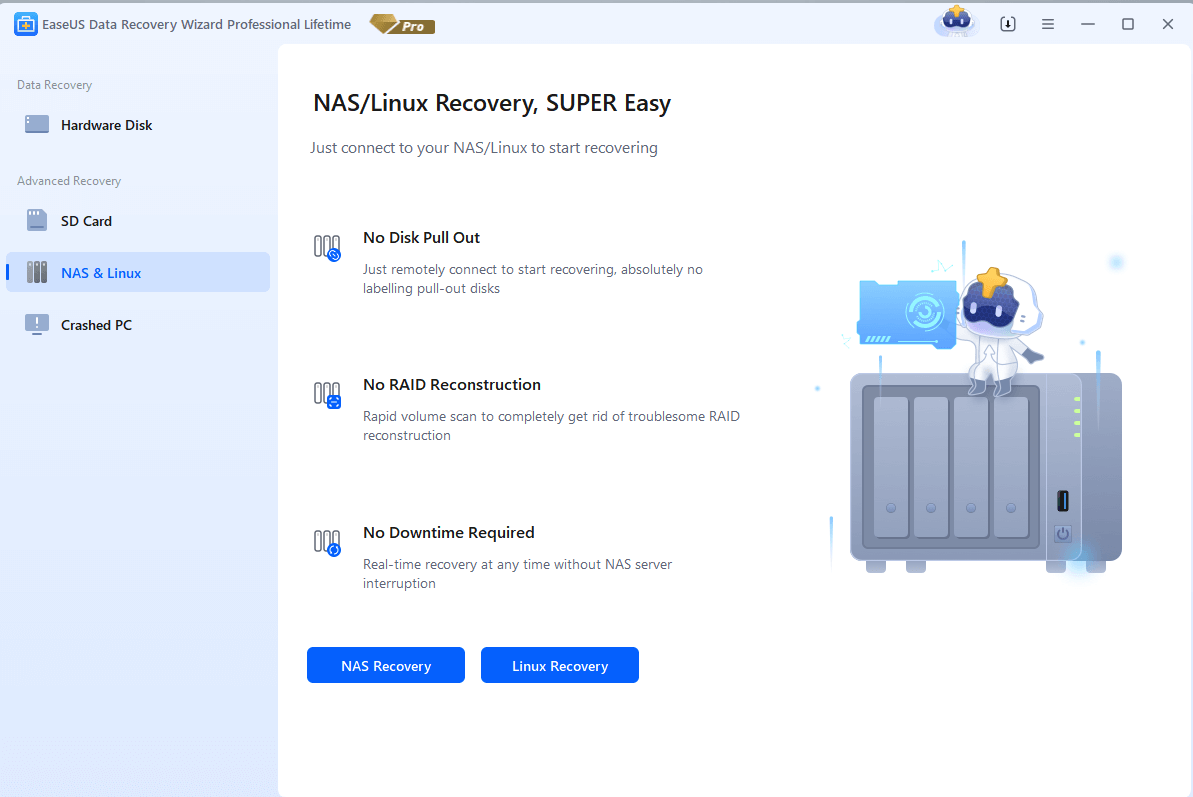Start Linux Recovery
This screenshot has height=797, width=1193.
point(559,665)
